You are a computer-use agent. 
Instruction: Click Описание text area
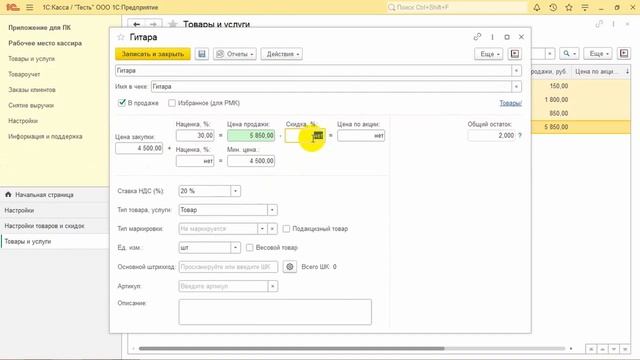pyautogui.click(x=275, y=312)
